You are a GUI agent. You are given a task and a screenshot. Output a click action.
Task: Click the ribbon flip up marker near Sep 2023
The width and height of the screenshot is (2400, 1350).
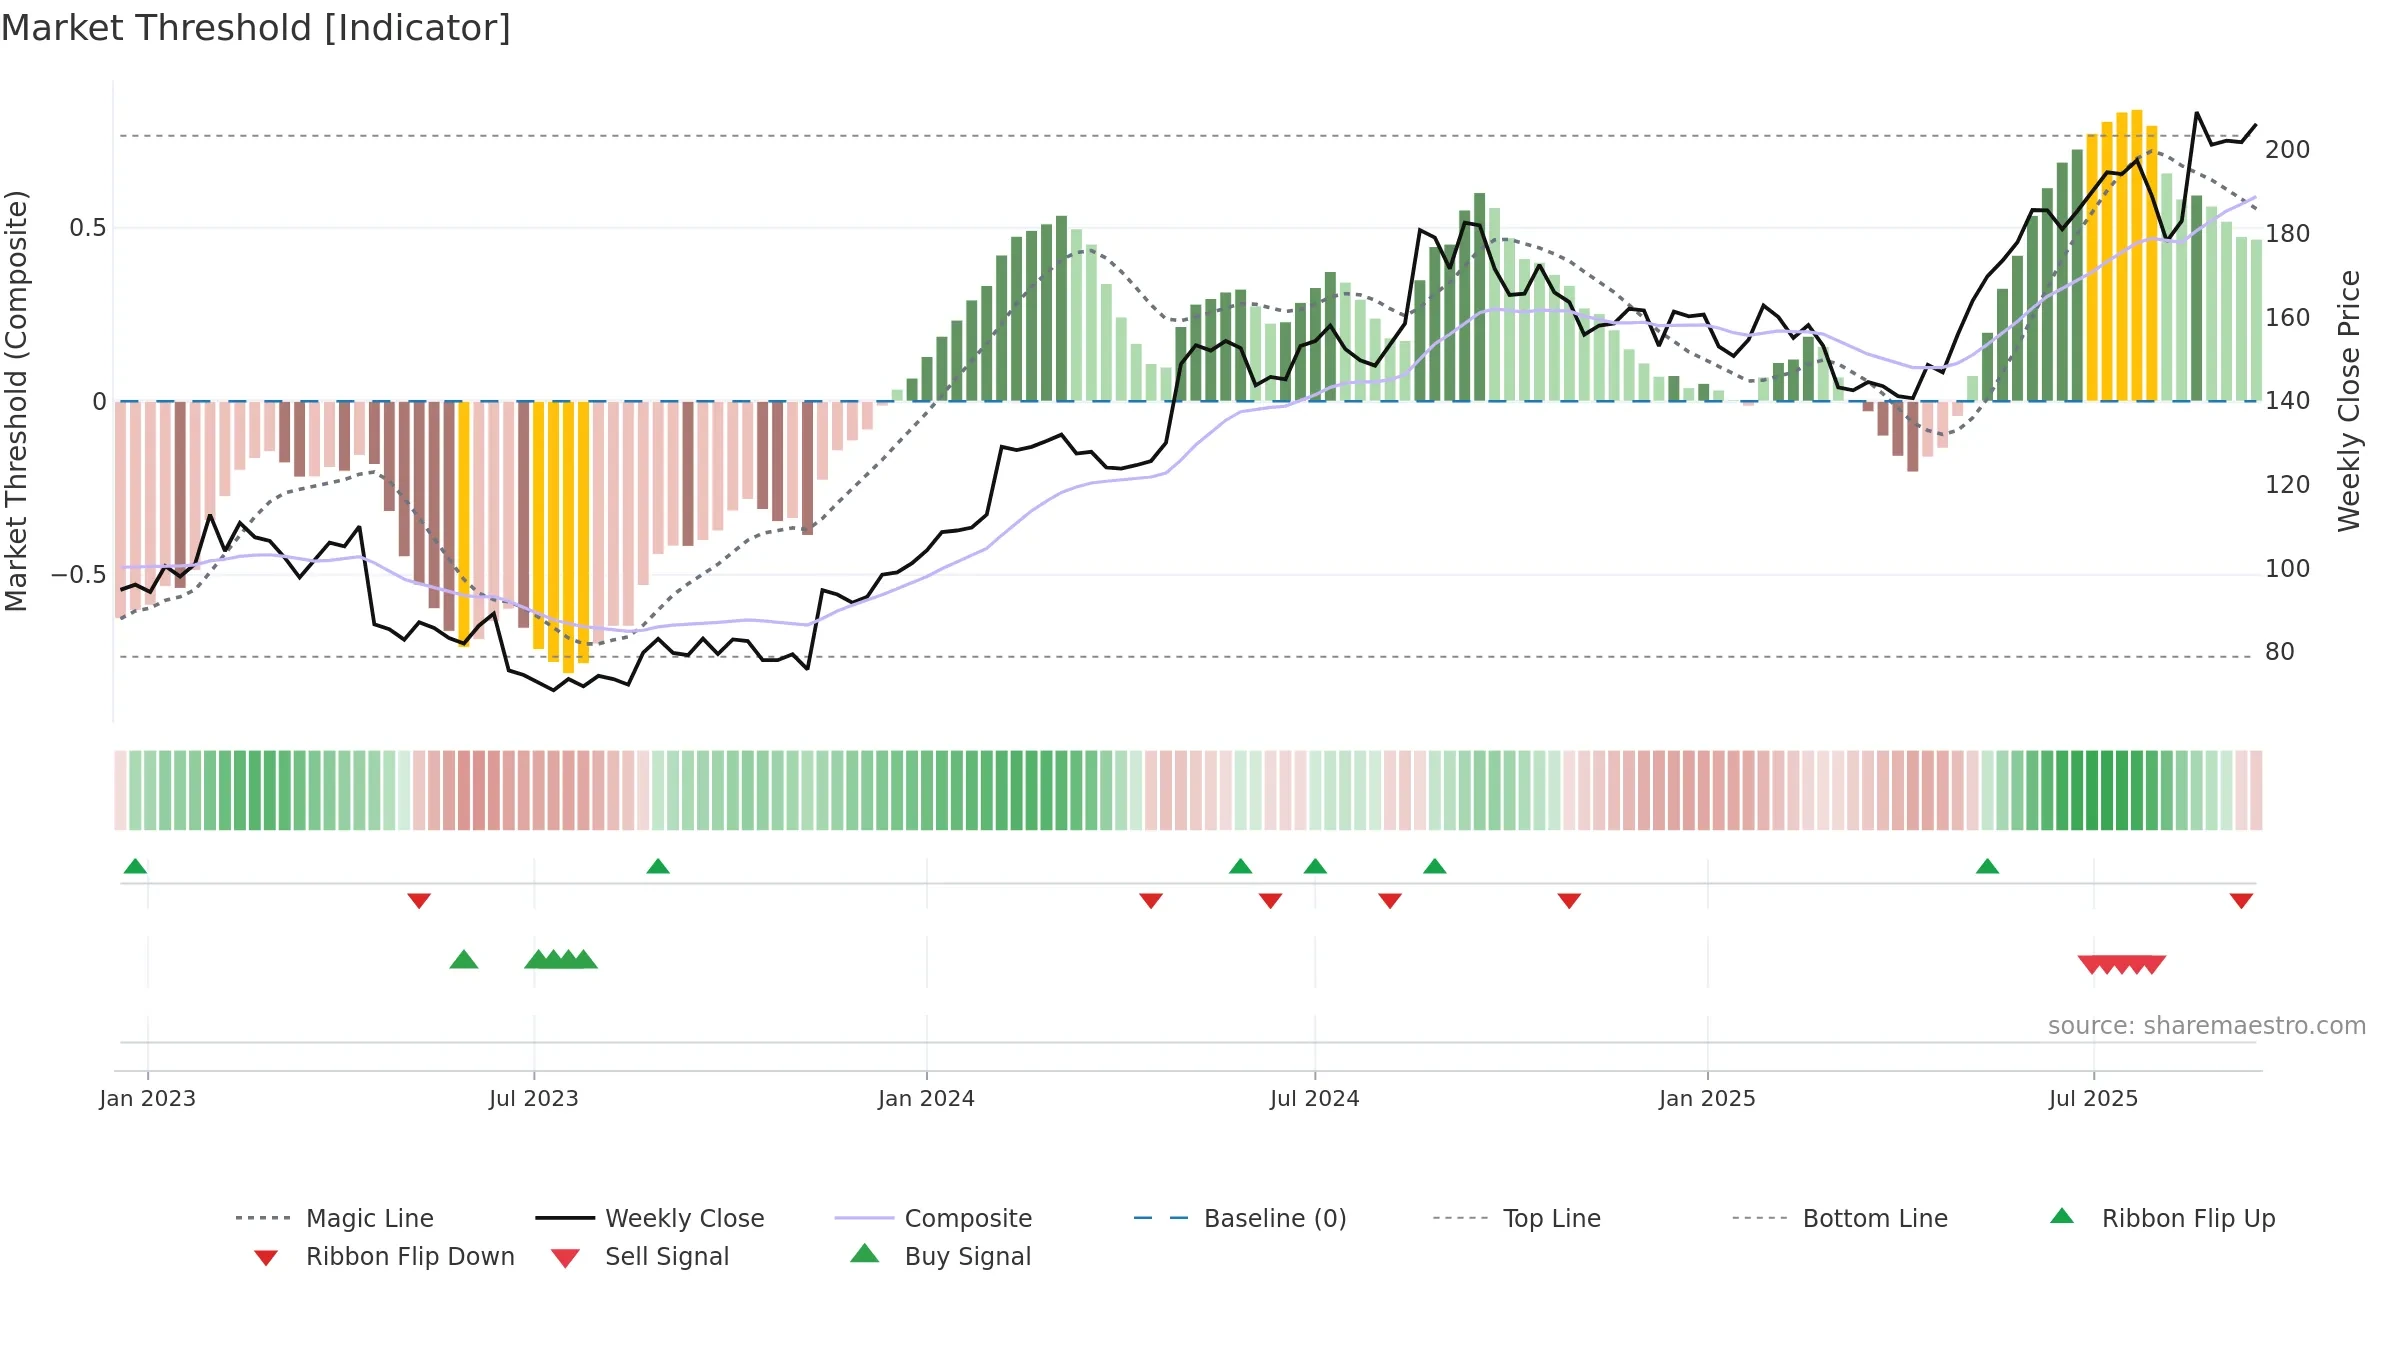[658, 866]
